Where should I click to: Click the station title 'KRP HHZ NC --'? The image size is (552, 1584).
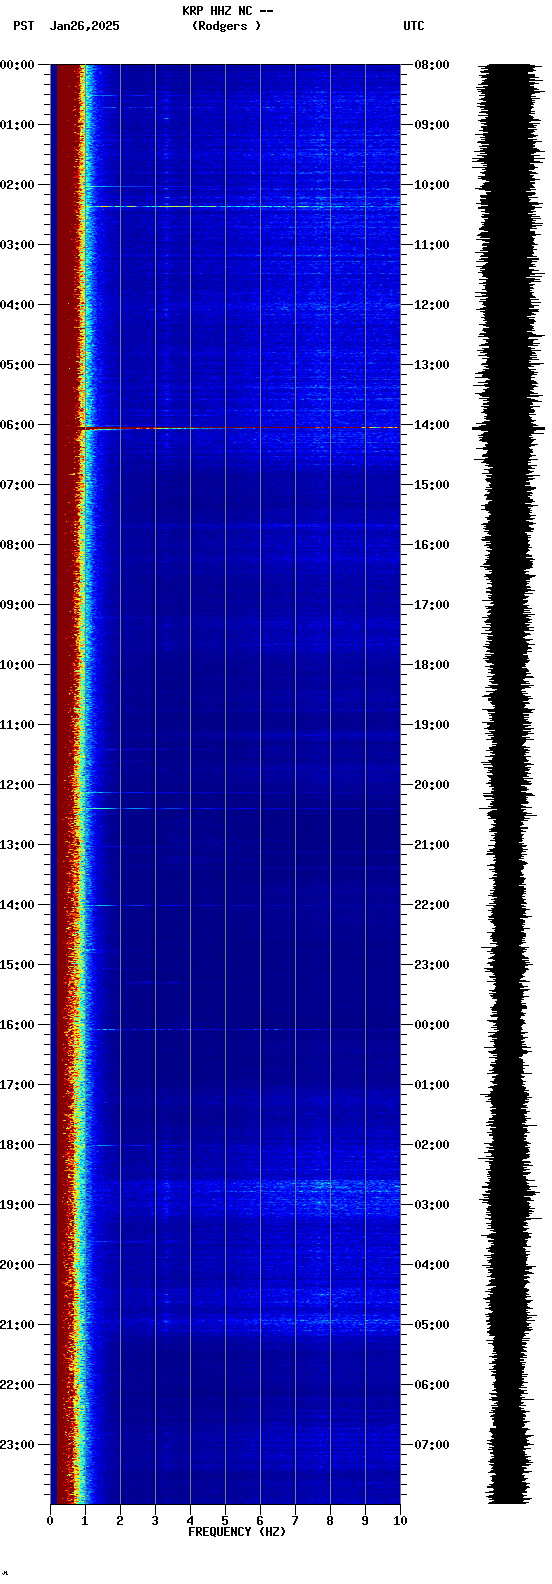[x=228, y=11]
